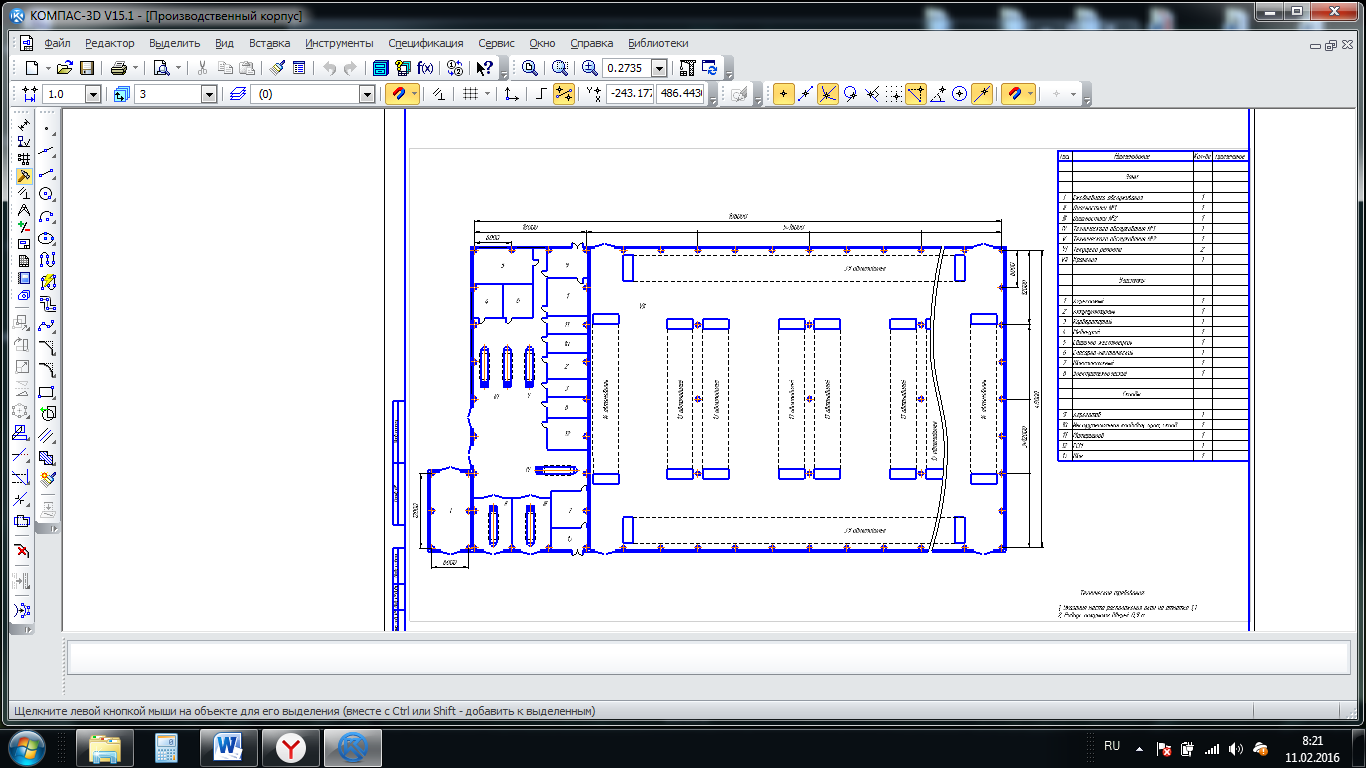Open the Dimensions panel switch icon
The image size is (1366, 768).
pos(24,125)
